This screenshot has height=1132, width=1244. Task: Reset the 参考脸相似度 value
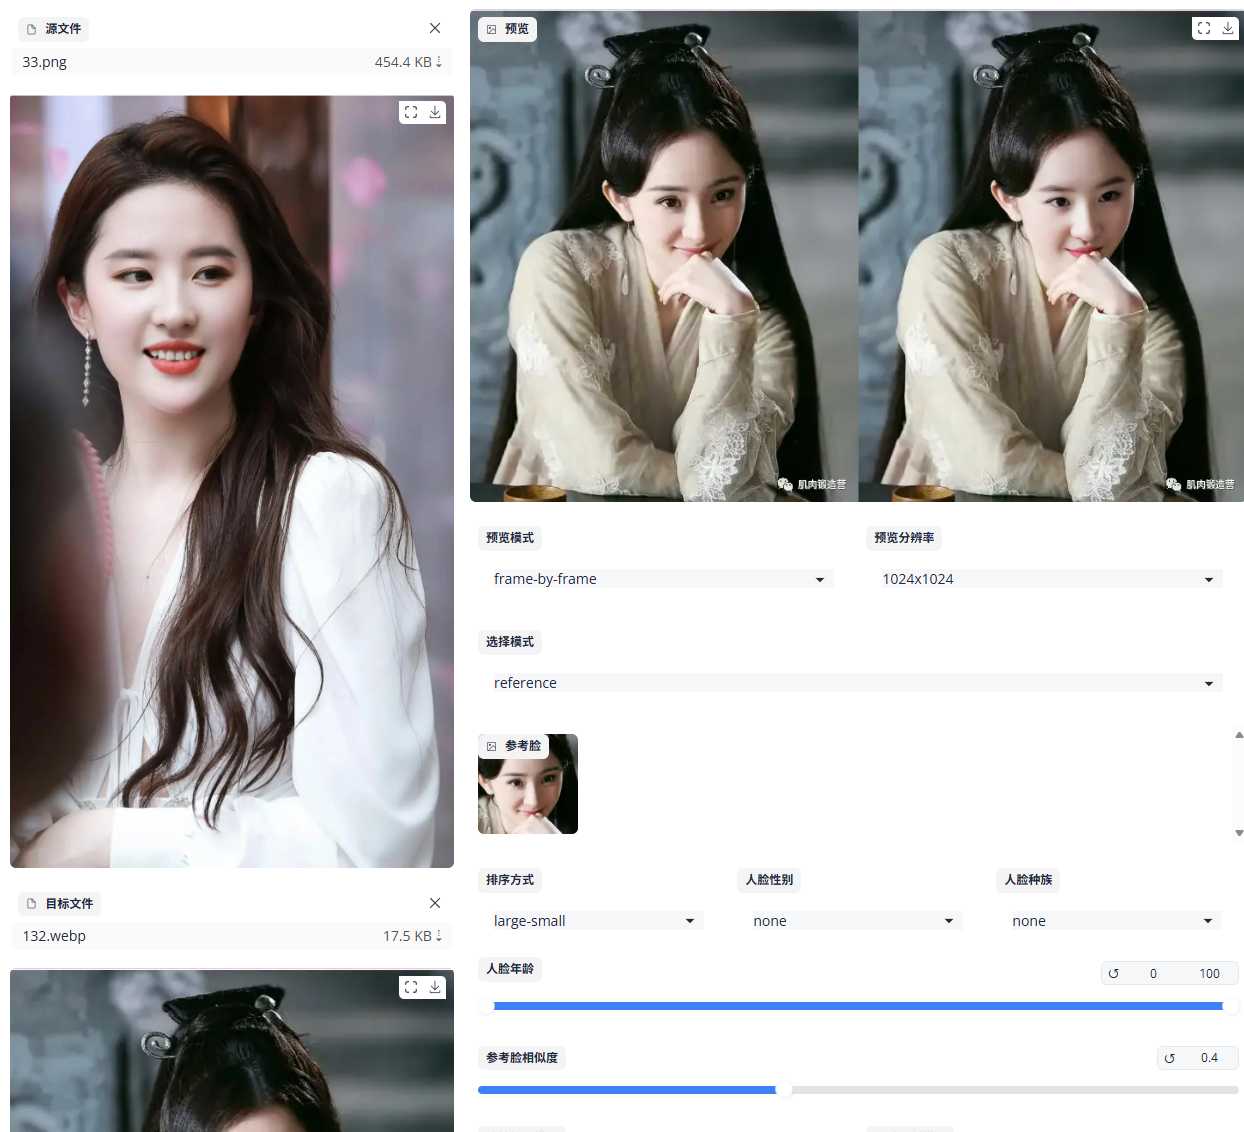click(1170, 1058)
